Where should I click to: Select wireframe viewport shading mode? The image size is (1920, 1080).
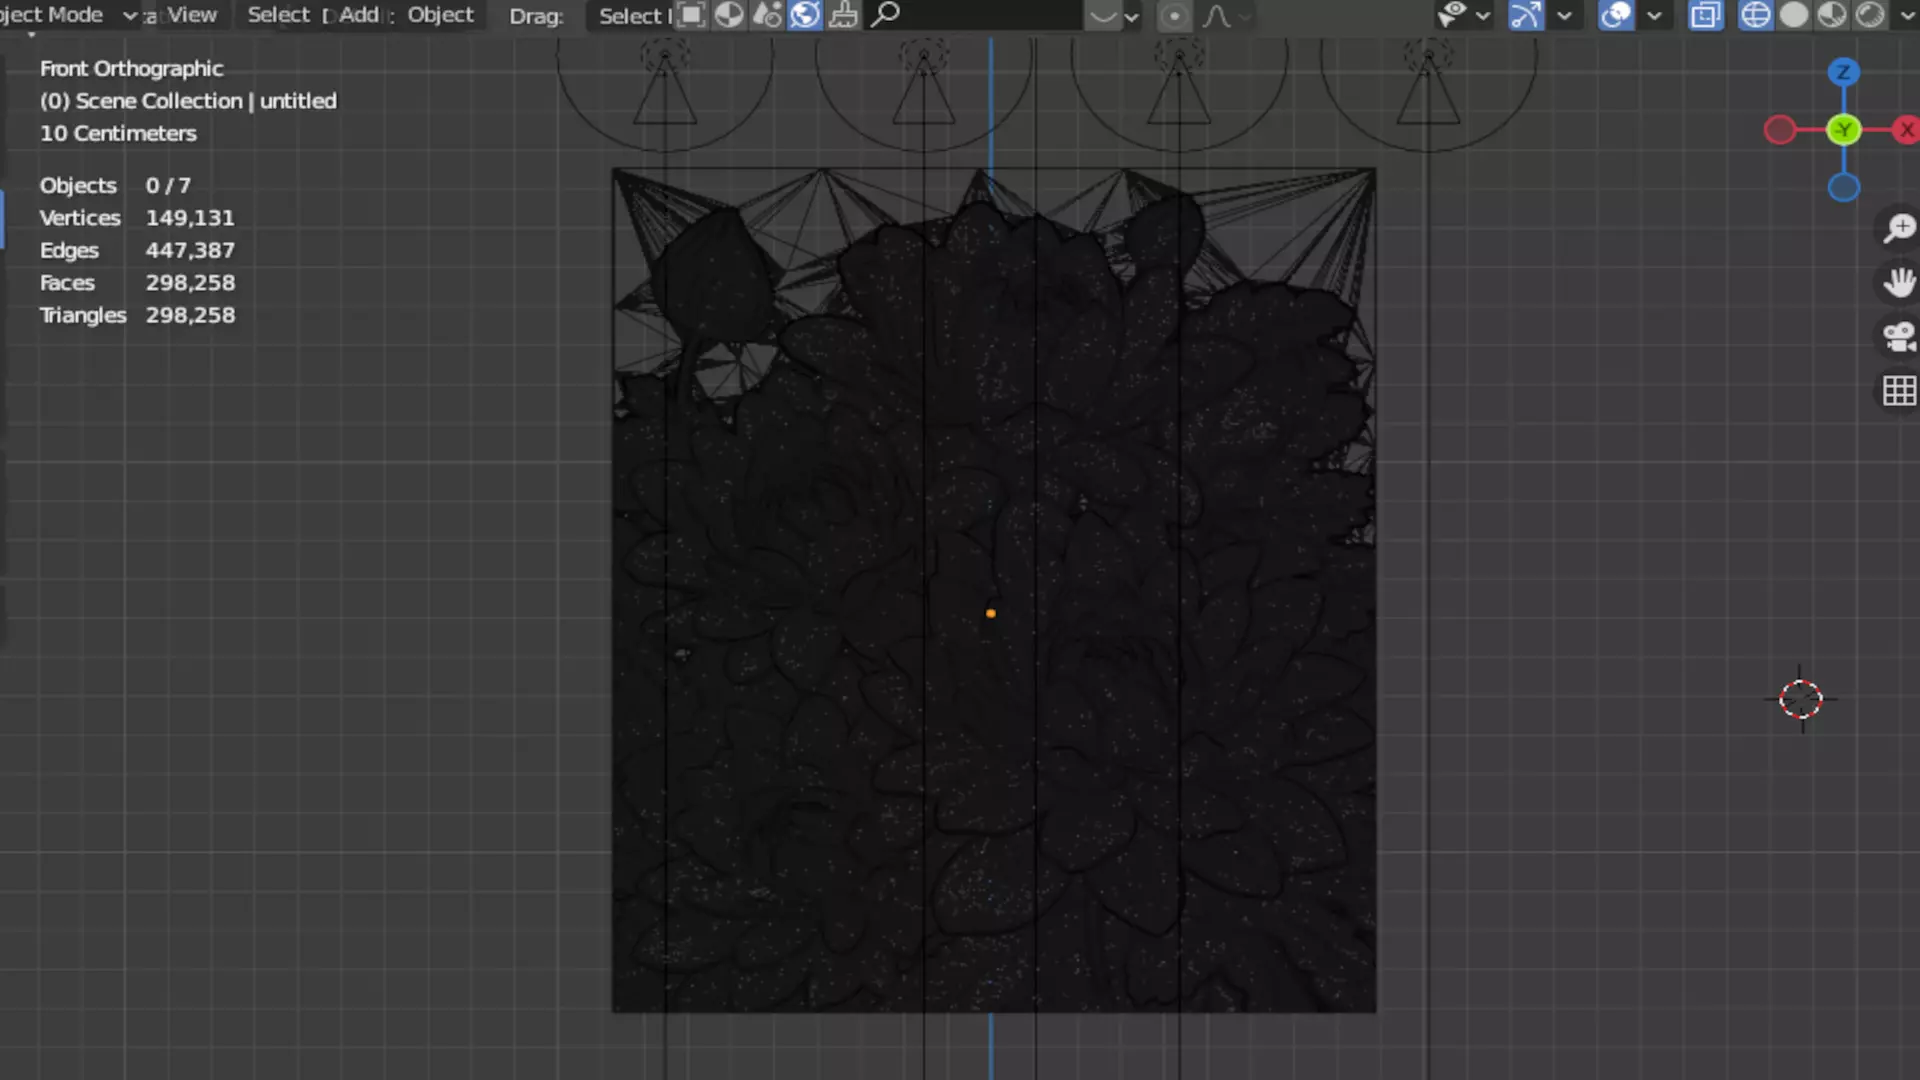tap(1755, 15)
